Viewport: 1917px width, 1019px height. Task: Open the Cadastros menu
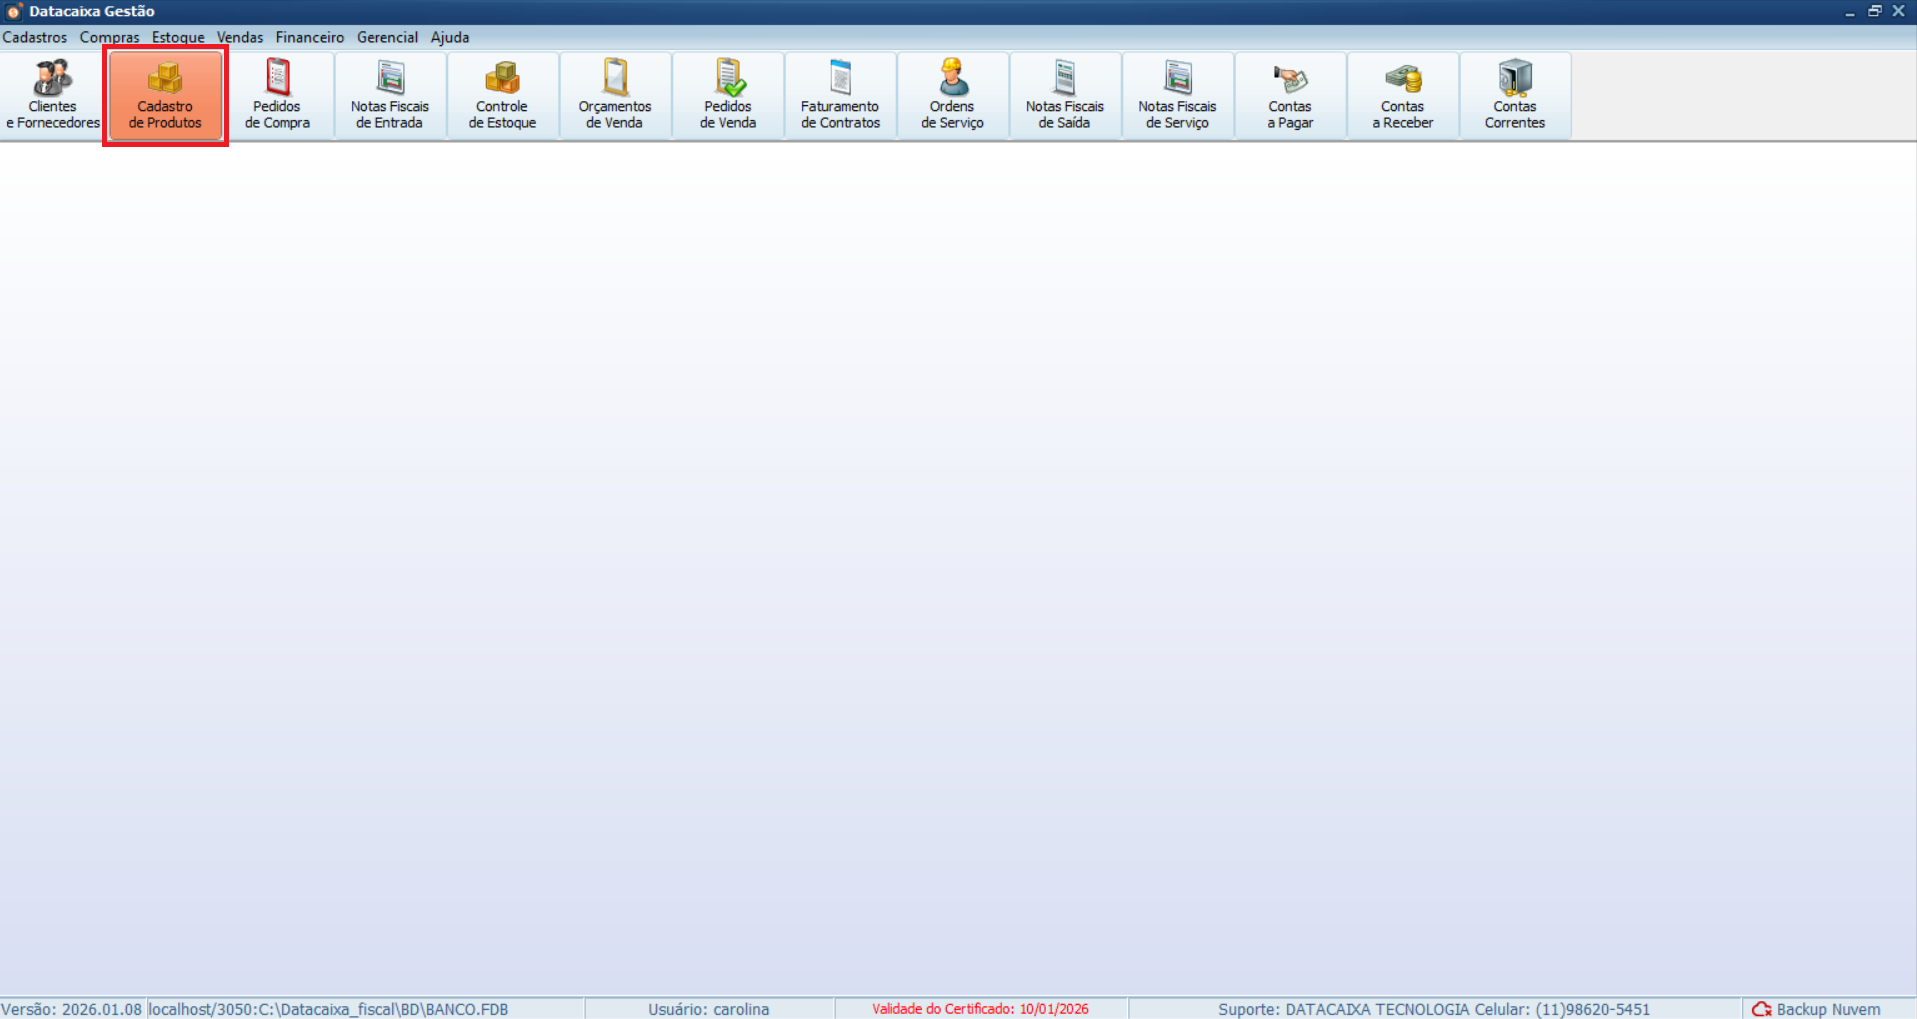click(x=35, y=37)
